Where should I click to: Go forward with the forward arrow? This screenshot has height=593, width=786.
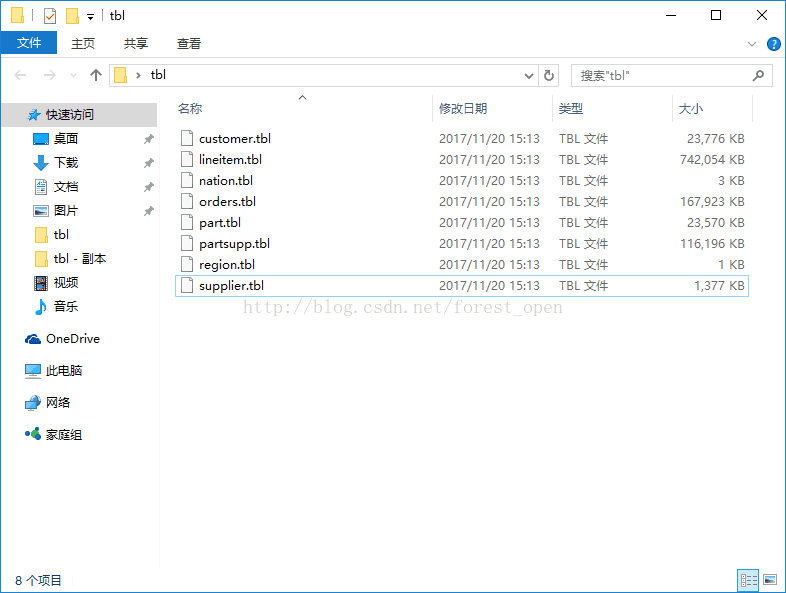click(x=49, y=75)
